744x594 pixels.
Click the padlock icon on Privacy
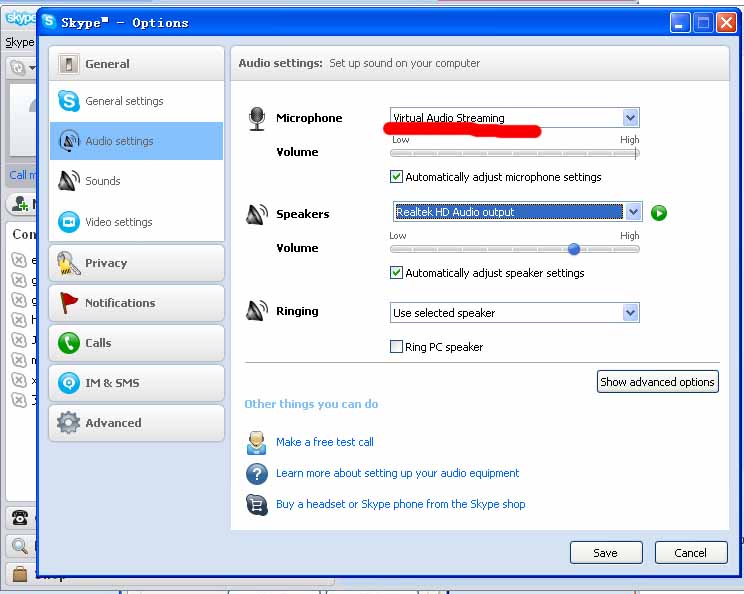(x=68, y=263)
